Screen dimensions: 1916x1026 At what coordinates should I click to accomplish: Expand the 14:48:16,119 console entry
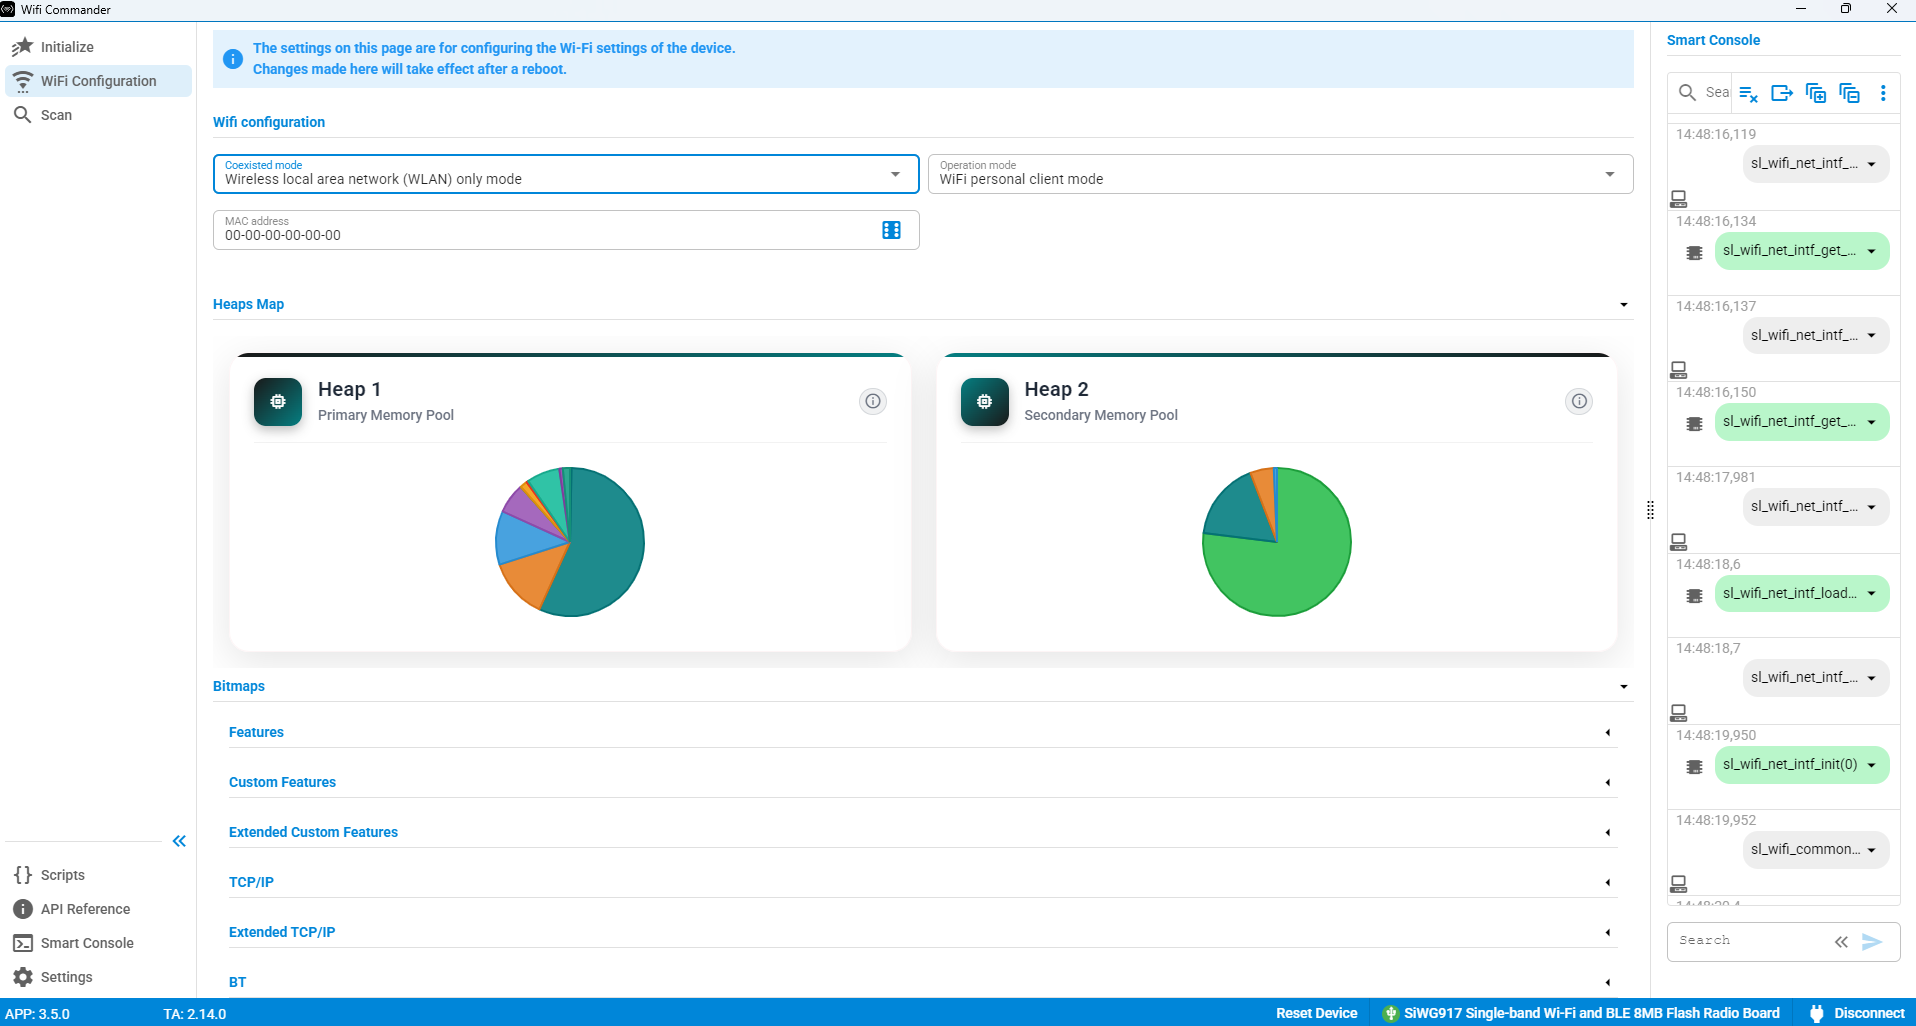point(1871,165)
